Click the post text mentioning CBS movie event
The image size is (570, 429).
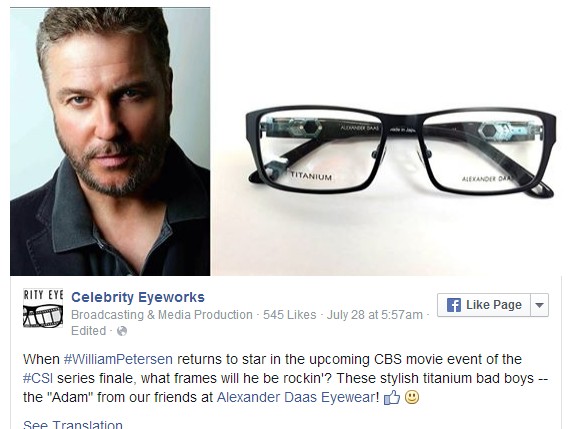(x=285, y=378)
